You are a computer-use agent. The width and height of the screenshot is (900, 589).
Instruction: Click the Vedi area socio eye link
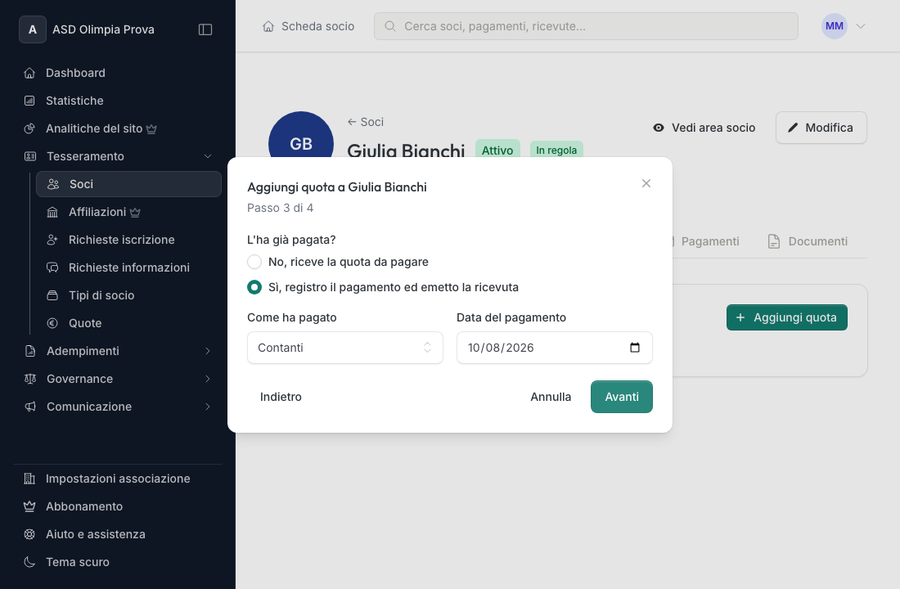pos(704,127)
